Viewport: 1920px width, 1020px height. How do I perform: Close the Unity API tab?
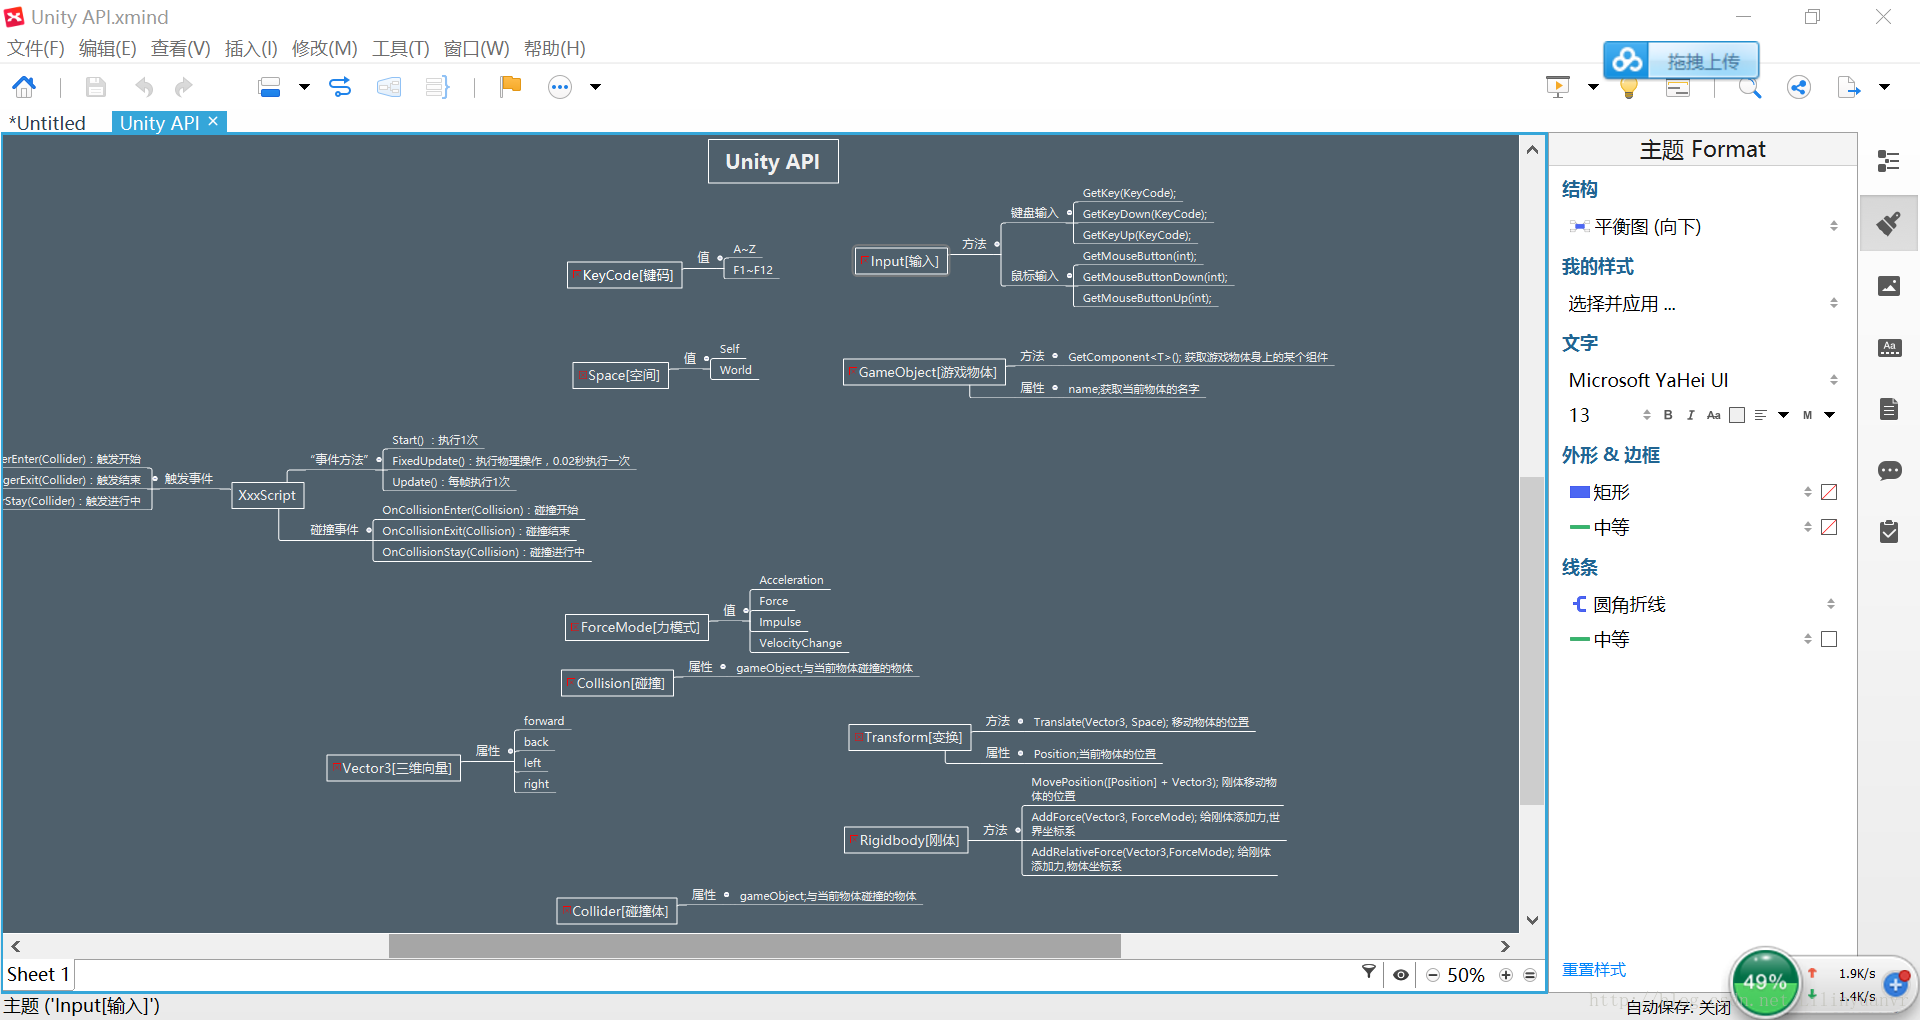[213, 121]
